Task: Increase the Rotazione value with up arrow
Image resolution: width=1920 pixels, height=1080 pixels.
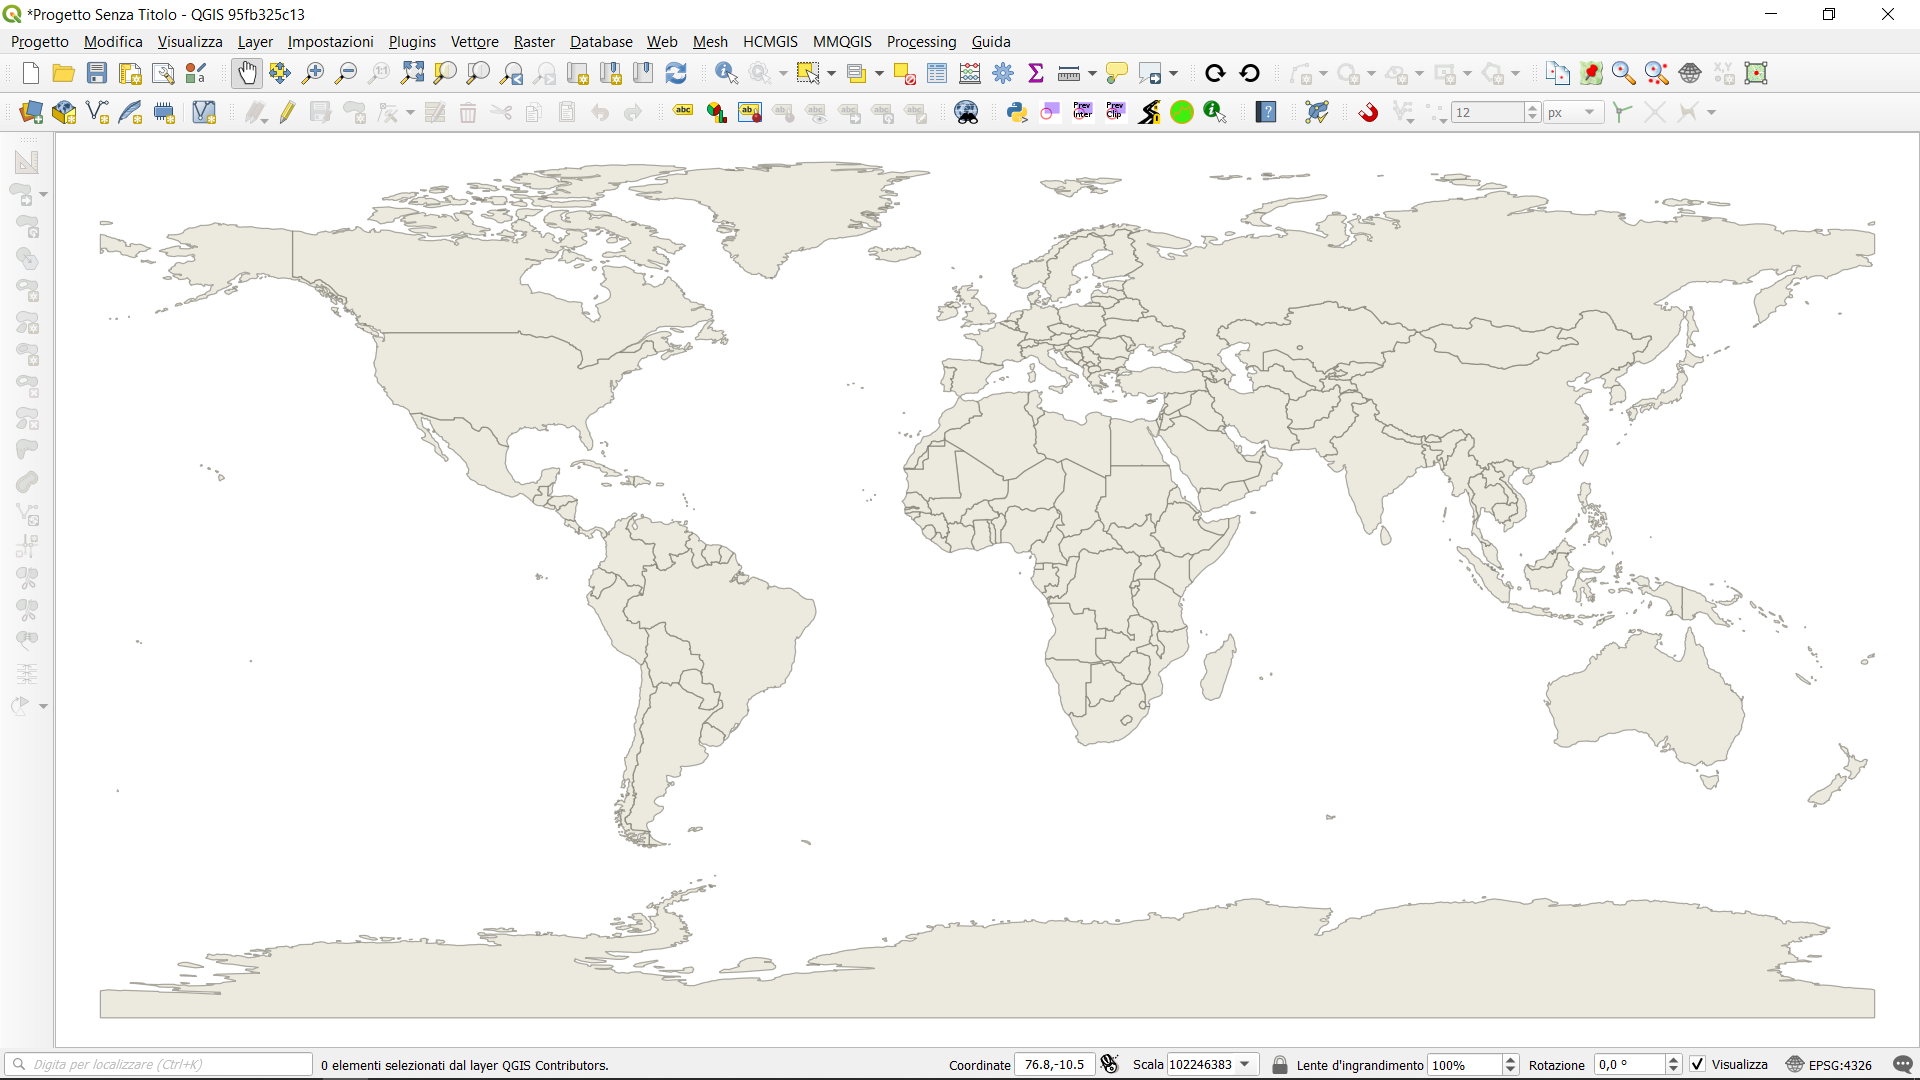Action: pos(1673,1059)
